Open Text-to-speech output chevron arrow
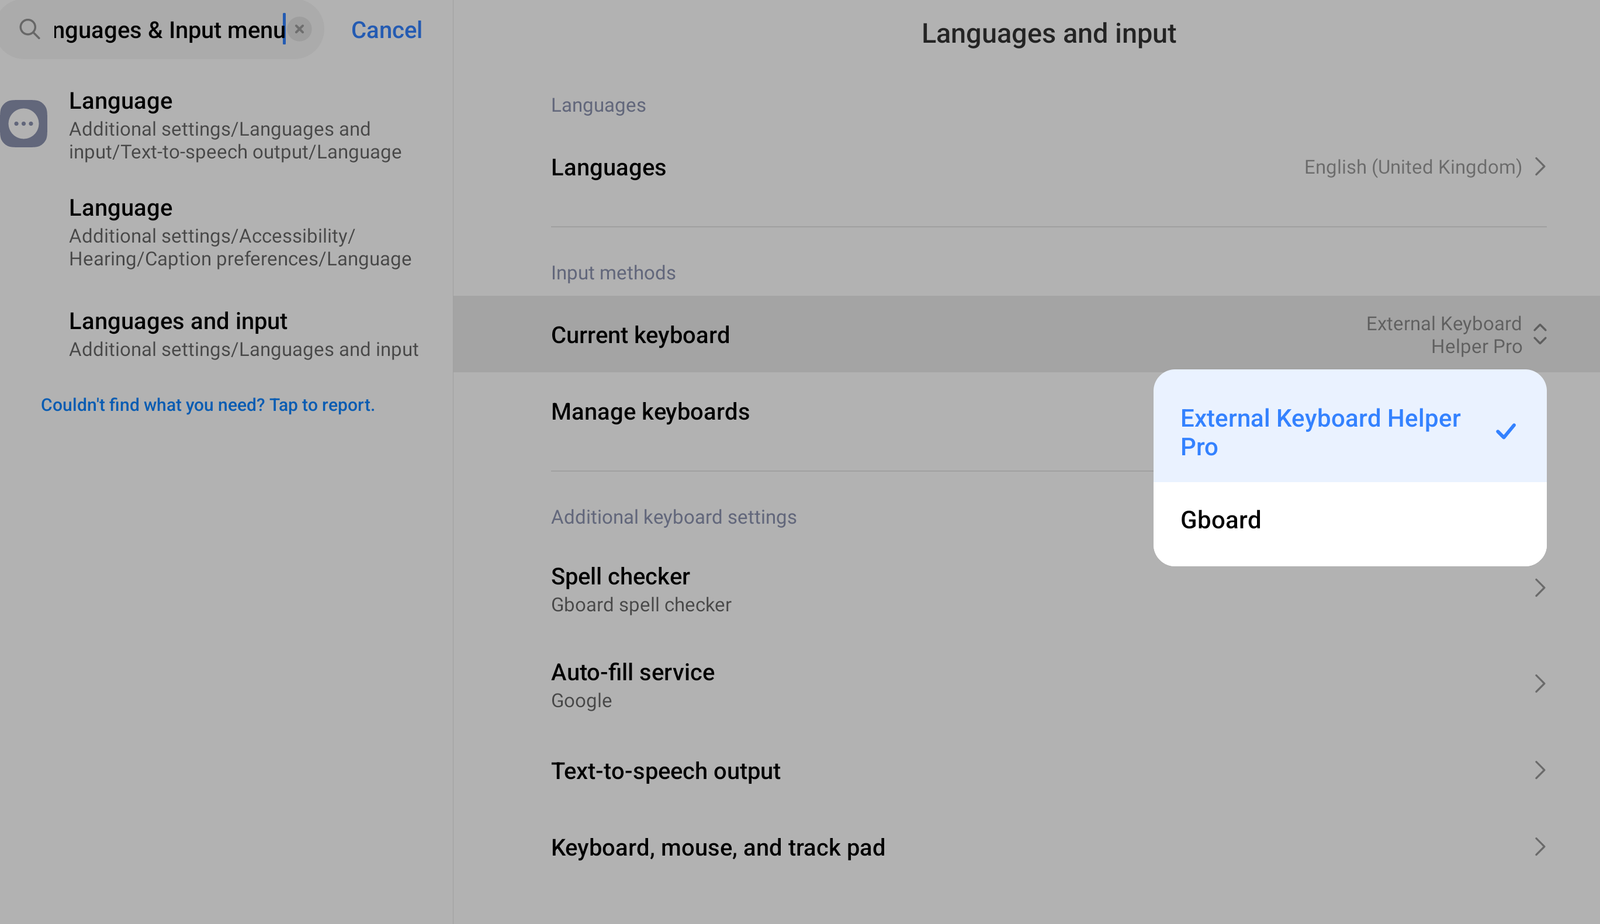Viewport: 1600px width, 924px height. pyautogui.click(x=1540, y=770)
